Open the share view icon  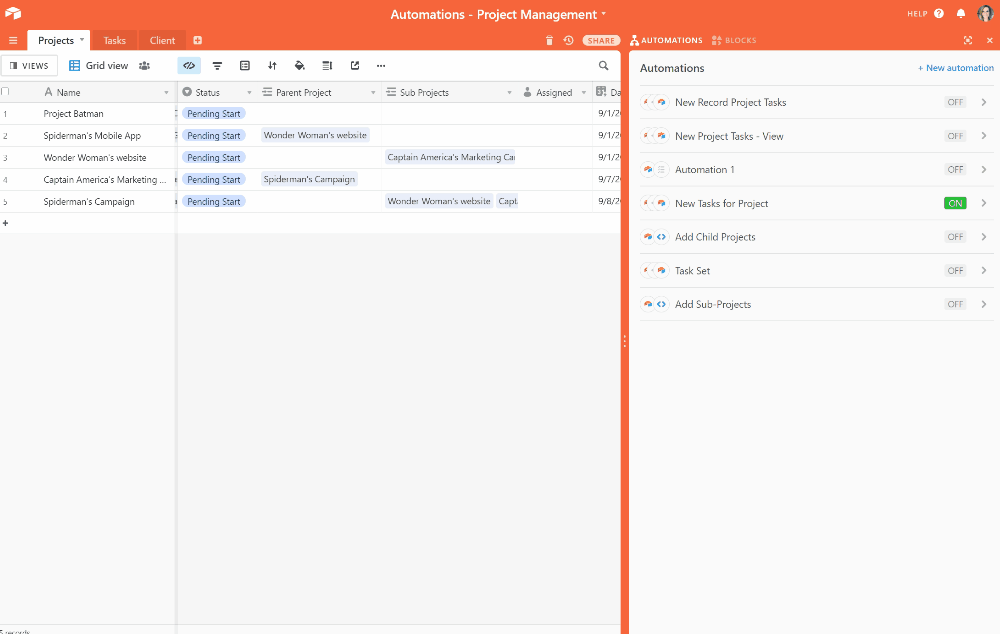pyautogui.click(x=354, y=66)
